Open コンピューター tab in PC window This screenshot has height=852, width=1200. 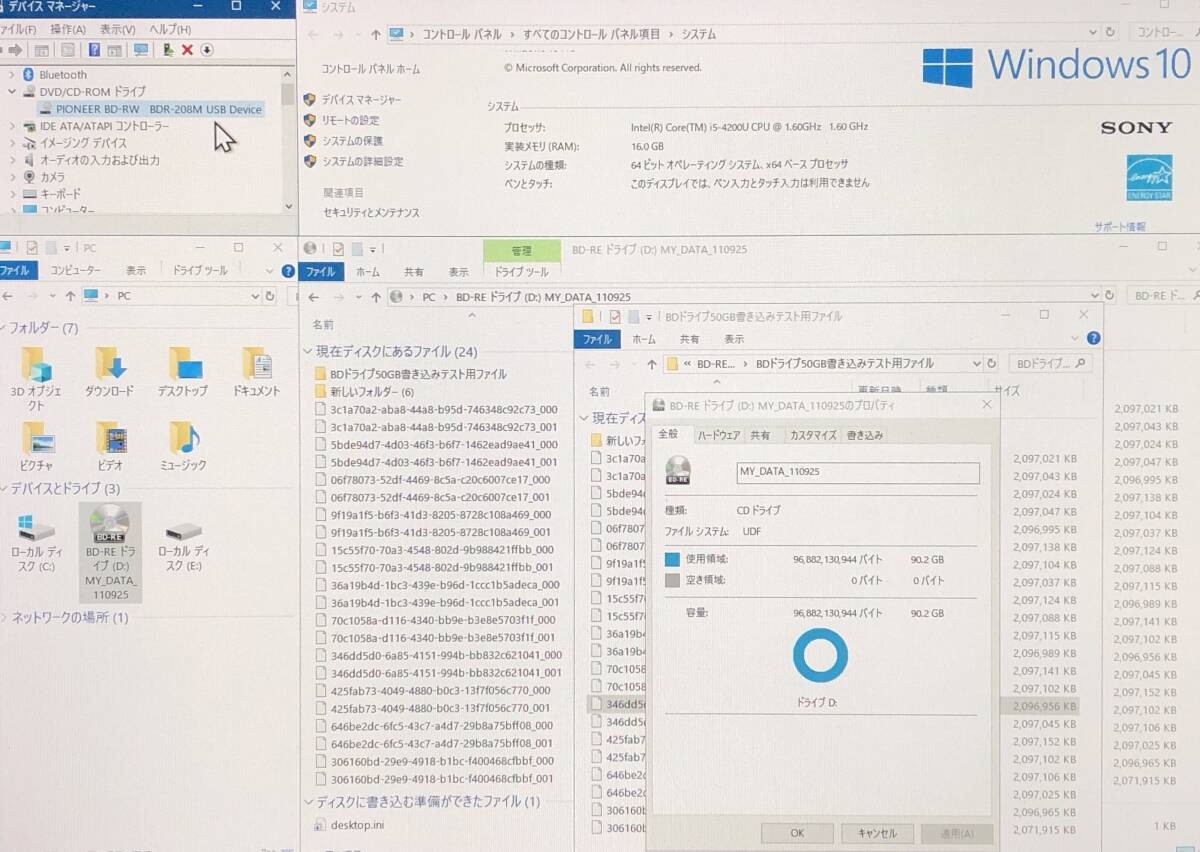(75, 271)
